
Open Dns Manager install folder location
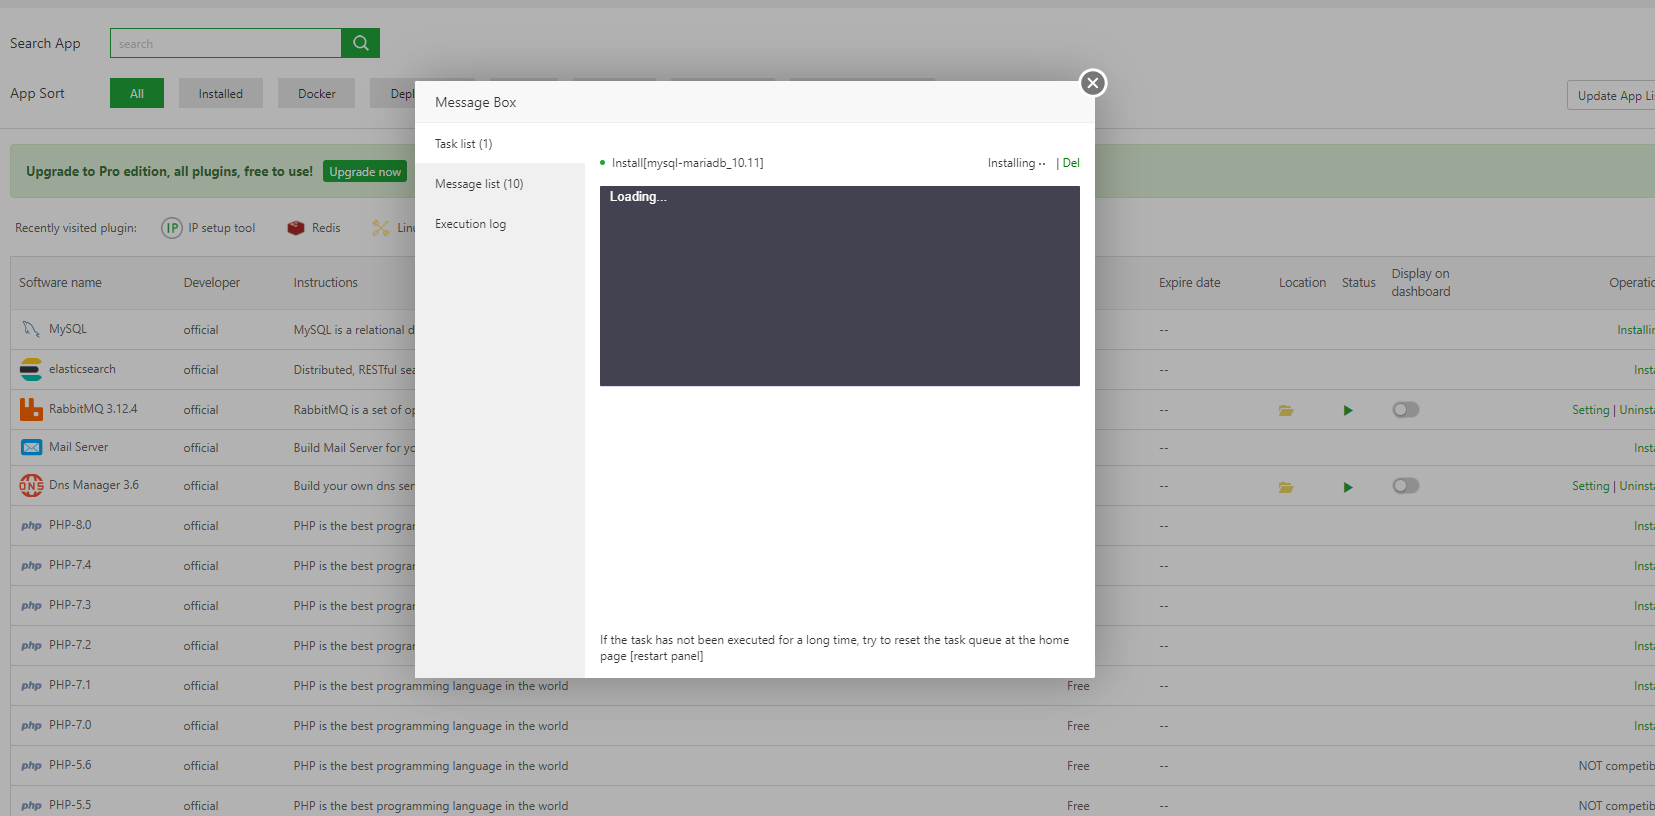1286,487
